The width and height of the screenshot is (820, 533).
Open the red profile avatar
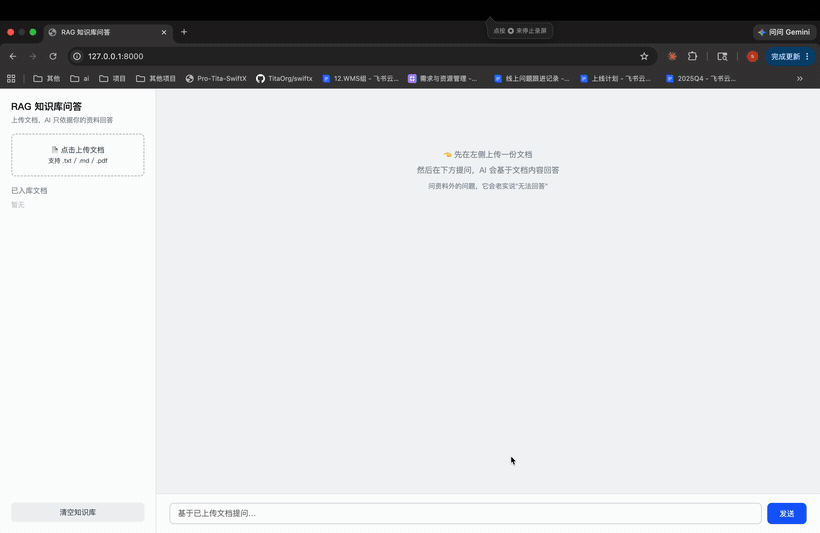(x=753, y=56)
